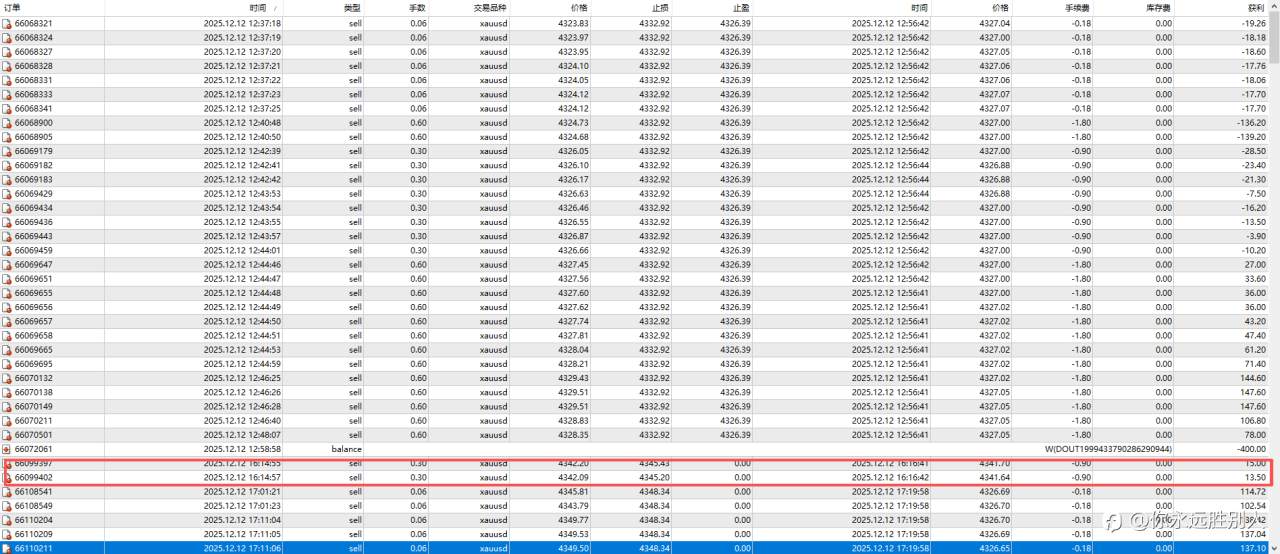Click the icon for order 66069651
This screenshot has width=1280, height=554.
[7, 279]
